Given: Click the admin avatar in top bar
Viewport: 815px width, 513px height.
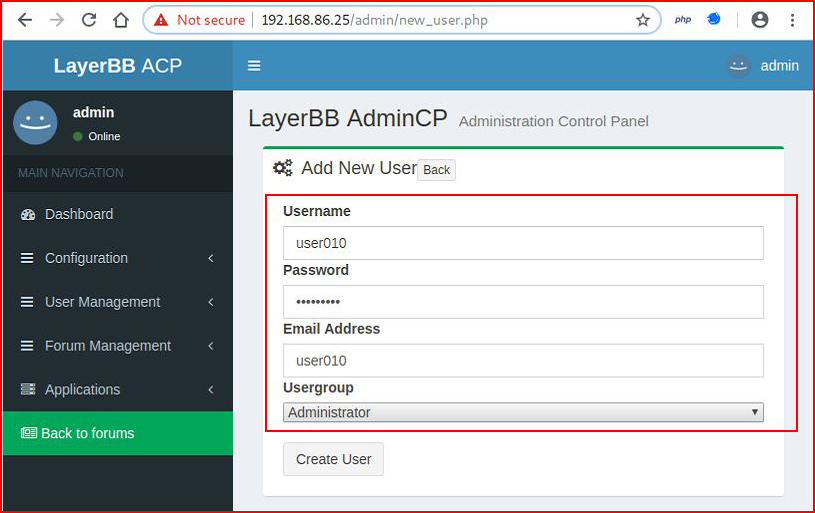Looking at the screenshot, I should 738,66.
